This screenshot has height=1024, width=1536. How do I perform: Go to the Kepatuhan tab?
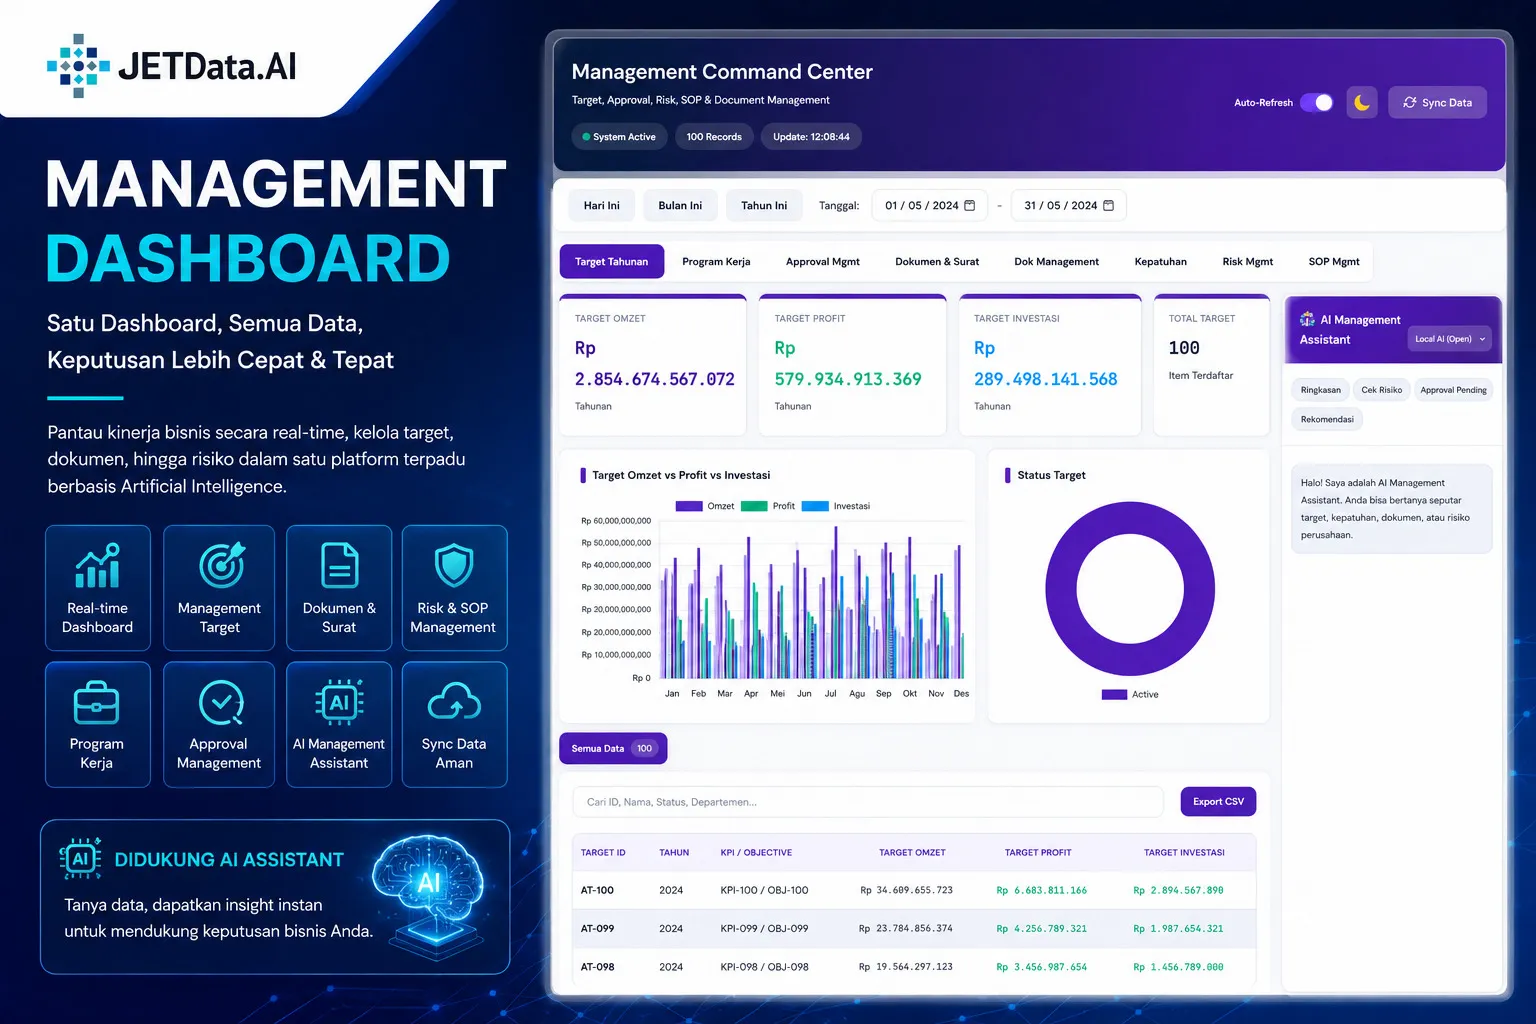[1160, 261]
